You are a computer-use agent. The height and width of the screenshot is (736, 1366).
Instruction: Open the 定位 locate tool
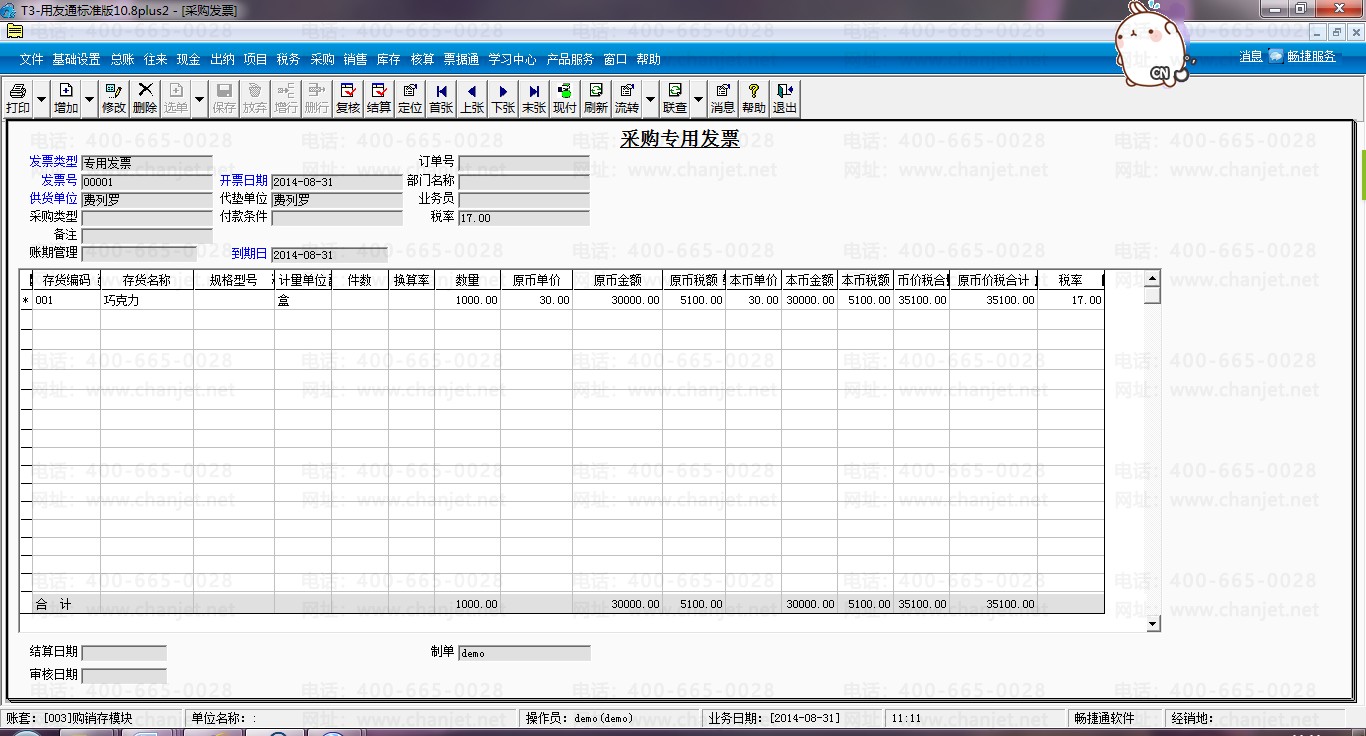pos(410,98)
